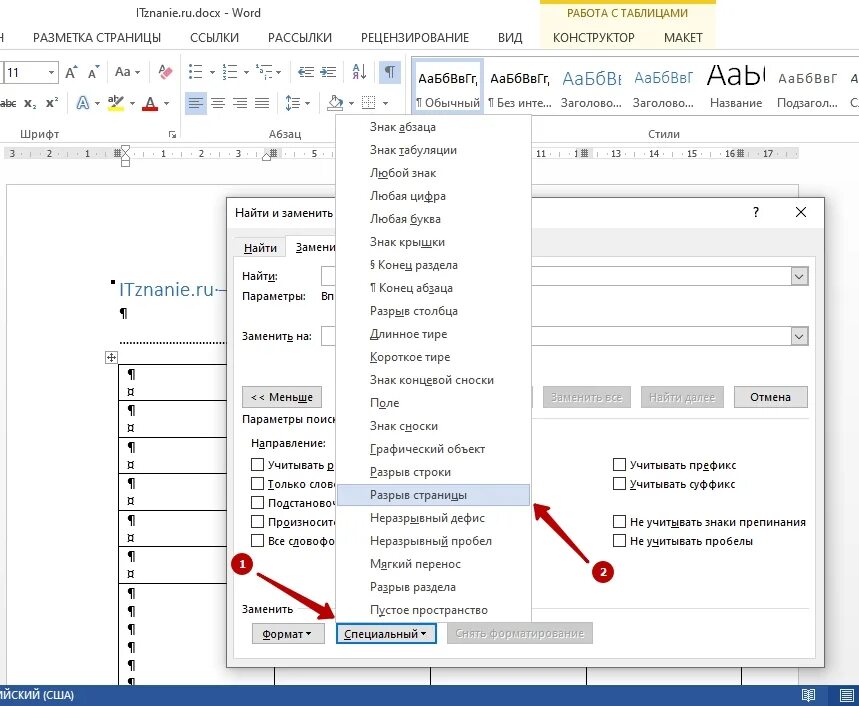
Task: Check the Учитывать суффикс option
Action: point(619,484)
